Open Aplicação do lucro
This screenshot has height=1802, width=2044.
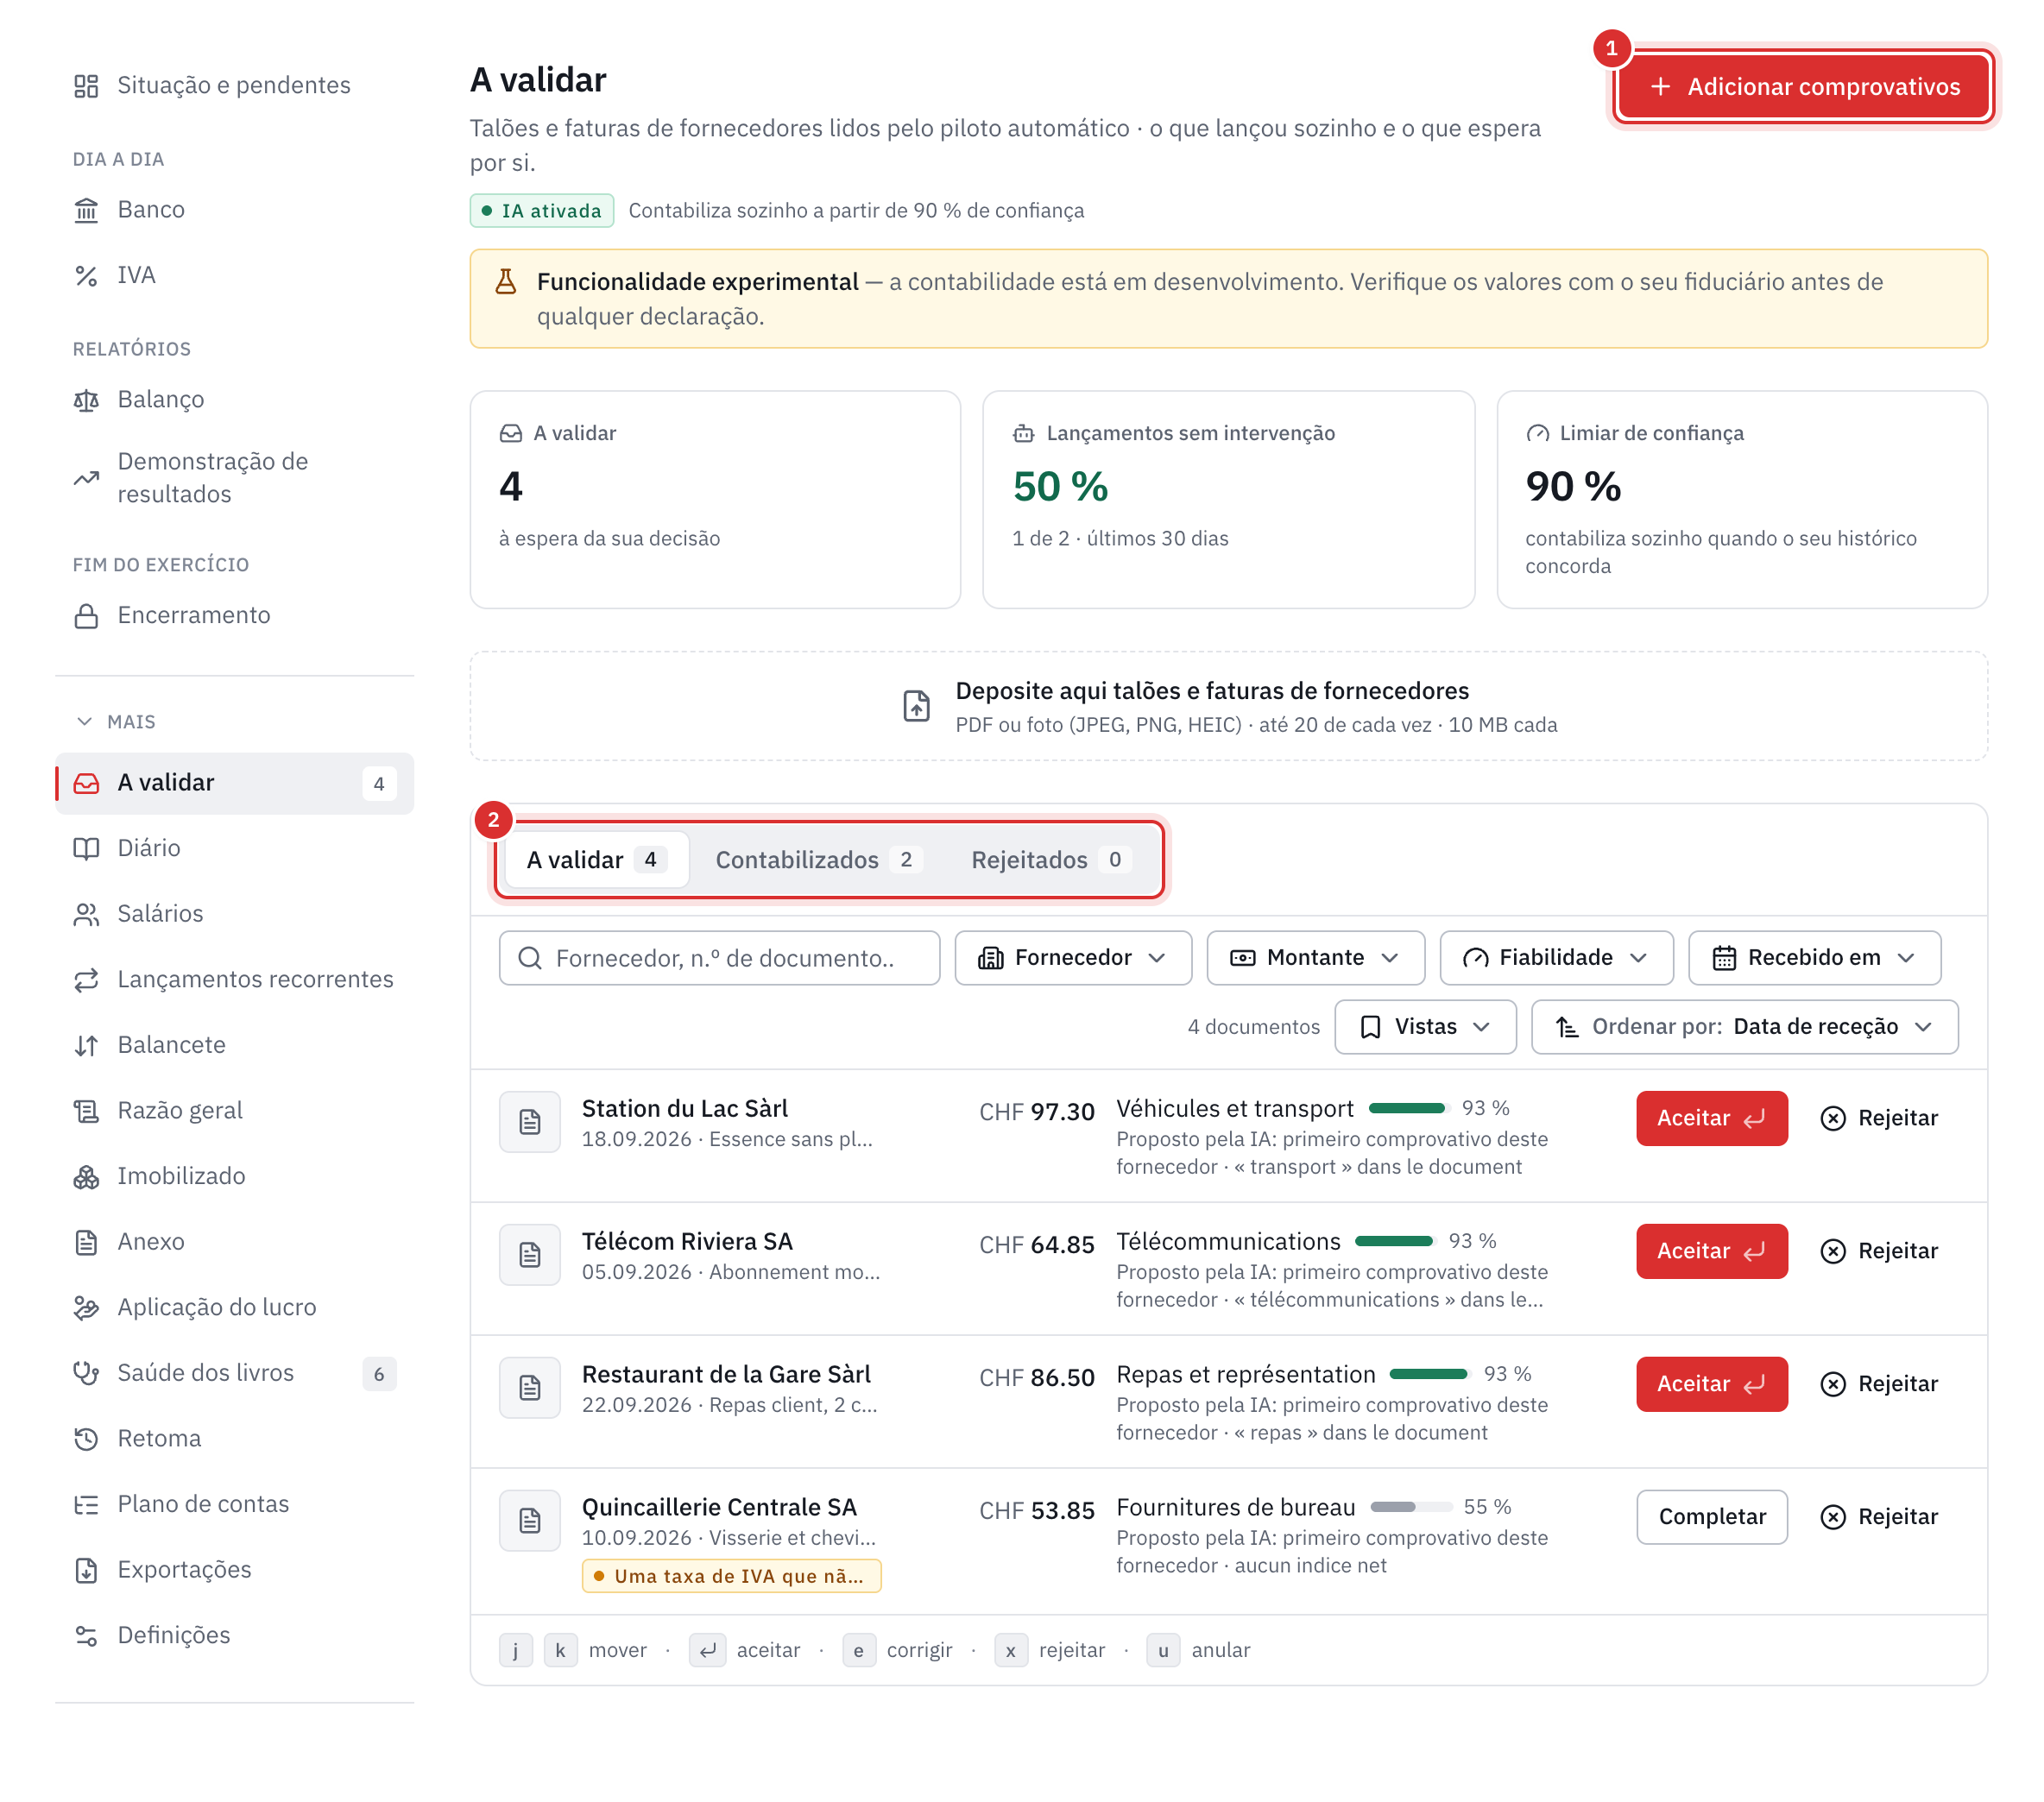coord(234,1307)
